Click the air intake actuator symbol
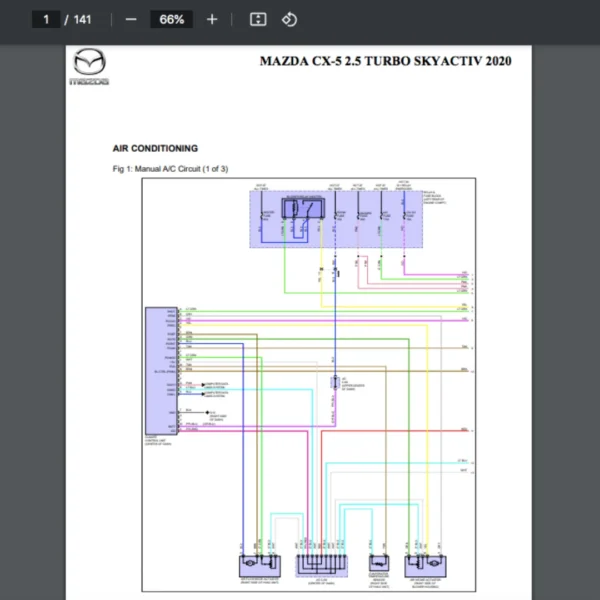The width and height of the screenshot is (600, 600). coord(424,563)
